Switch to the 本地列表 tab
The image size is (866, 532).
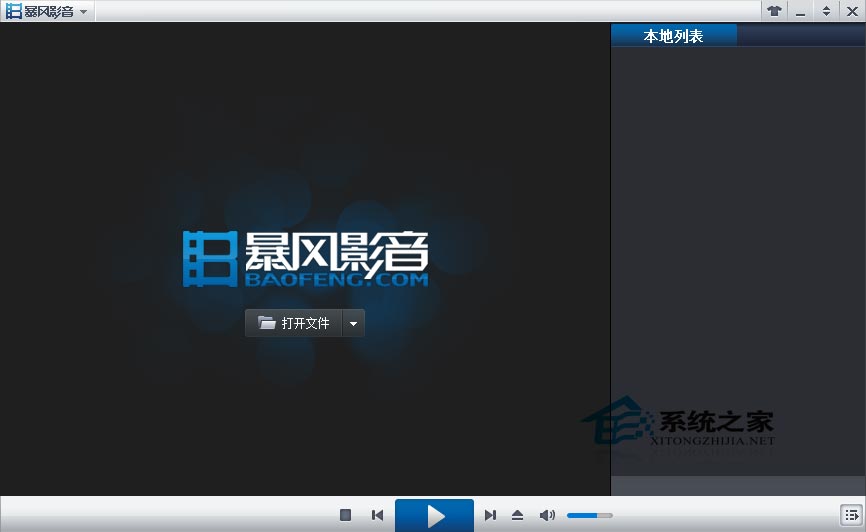click(674, 36)
